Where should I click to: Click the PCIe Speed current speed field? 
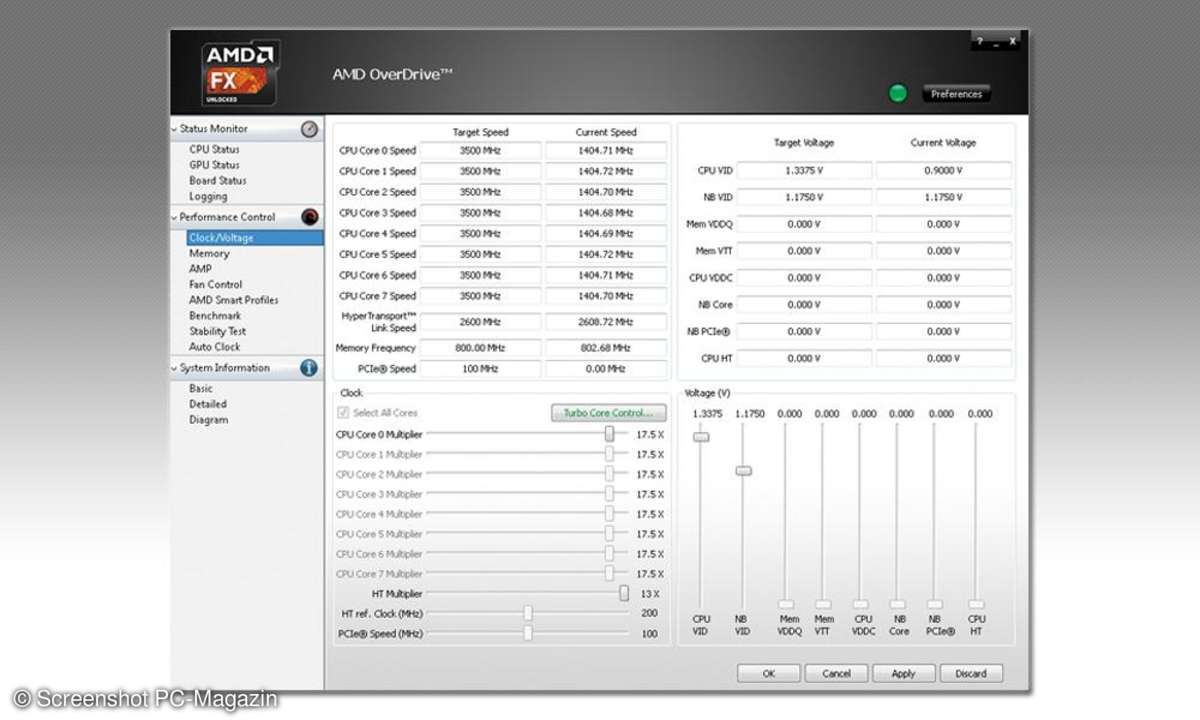tap(605, 369)
